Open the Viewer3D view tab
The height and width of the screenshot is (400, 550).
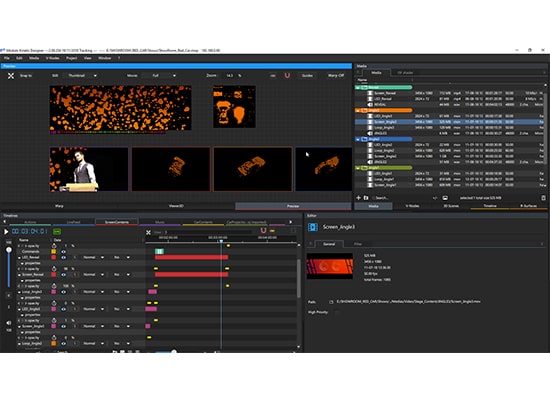coord(176,206)
